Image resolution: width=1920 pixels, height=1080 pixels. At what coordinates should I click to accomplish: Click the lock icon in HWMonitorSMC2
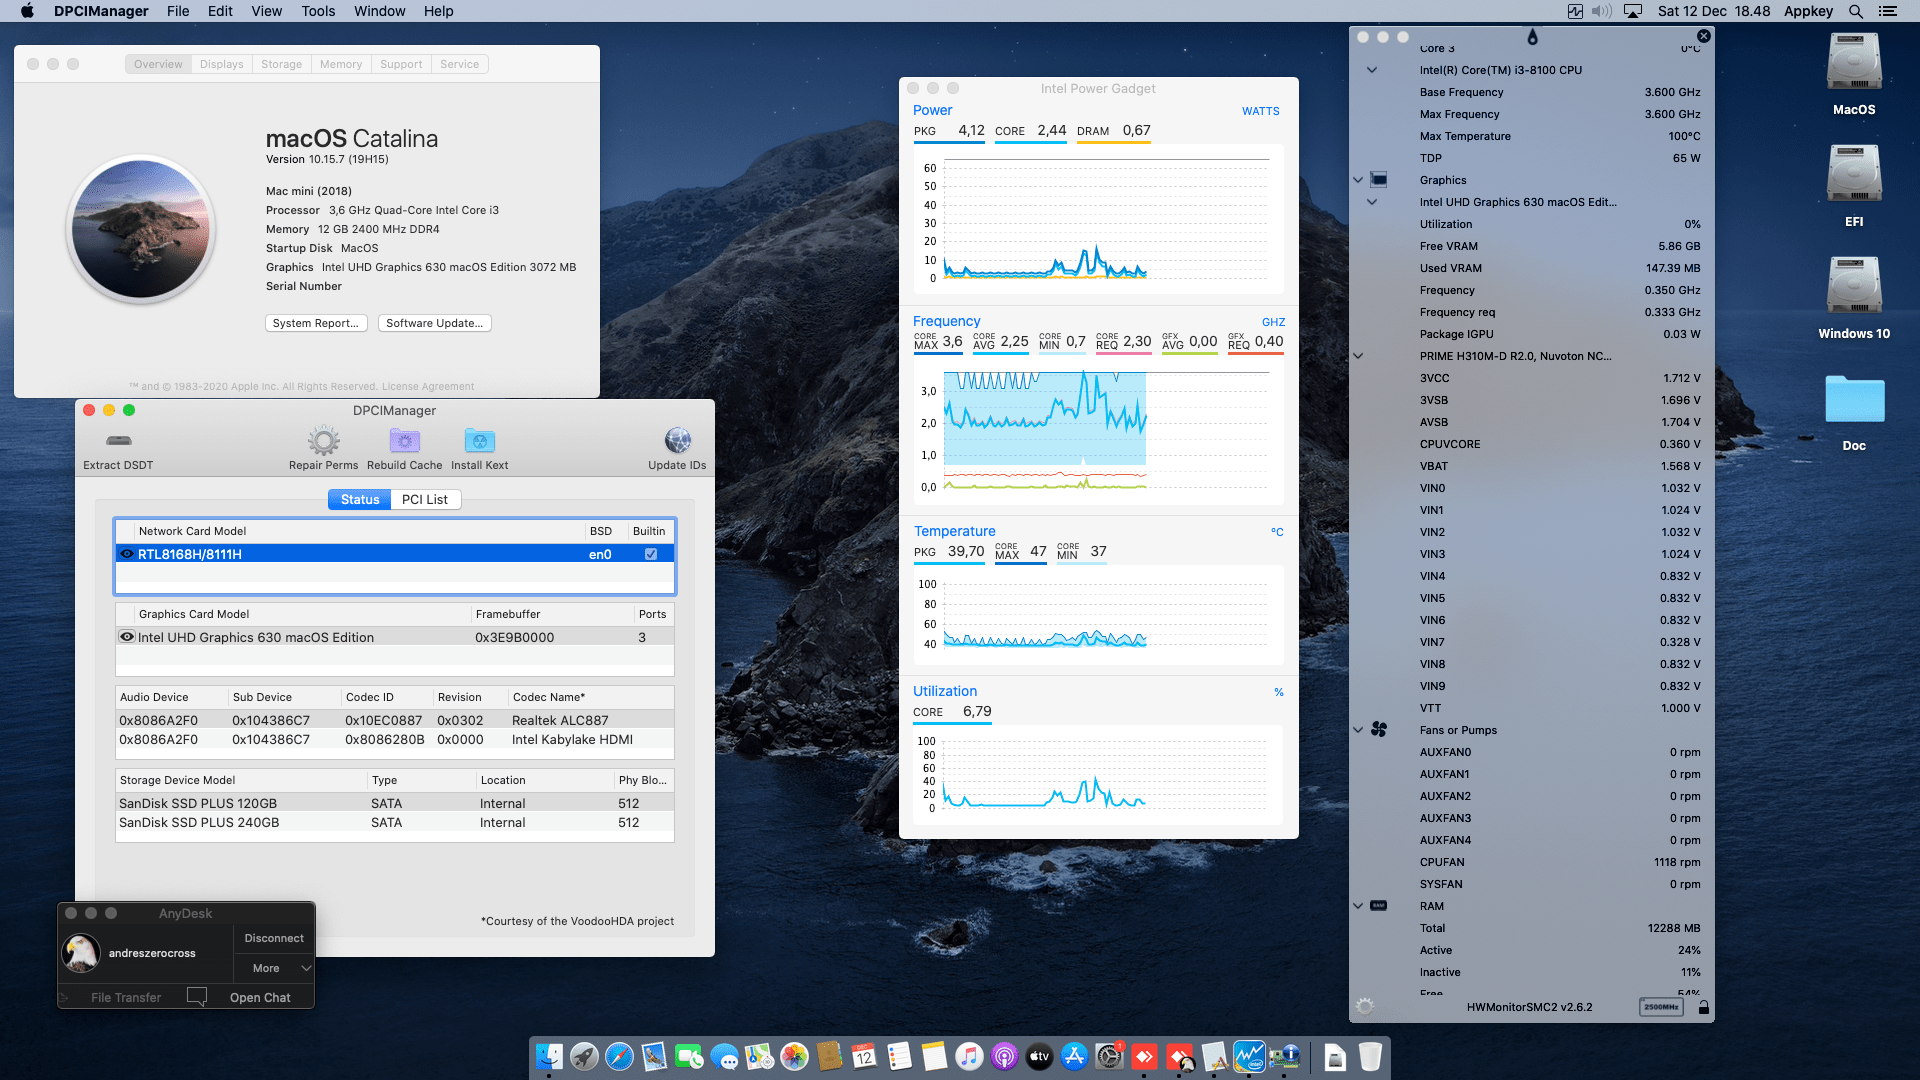(1703, 1007)
